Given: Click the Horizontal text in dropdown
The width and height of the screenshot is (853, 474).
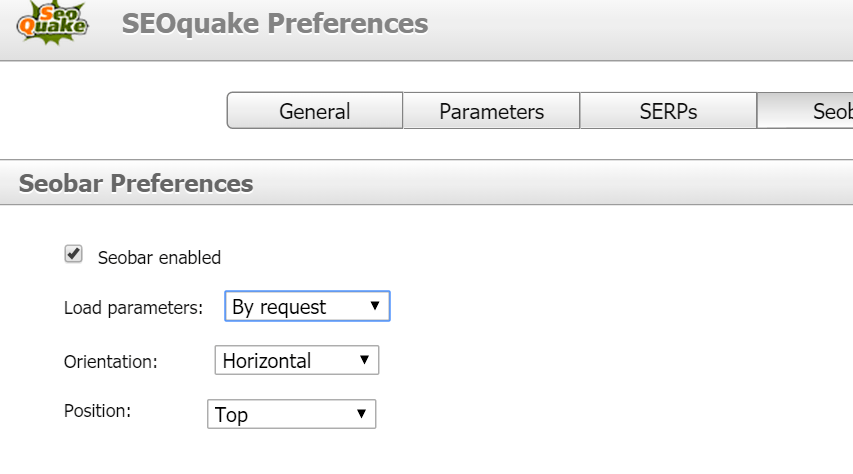Looking at the screenshot, I should click(x=267, y=361).
